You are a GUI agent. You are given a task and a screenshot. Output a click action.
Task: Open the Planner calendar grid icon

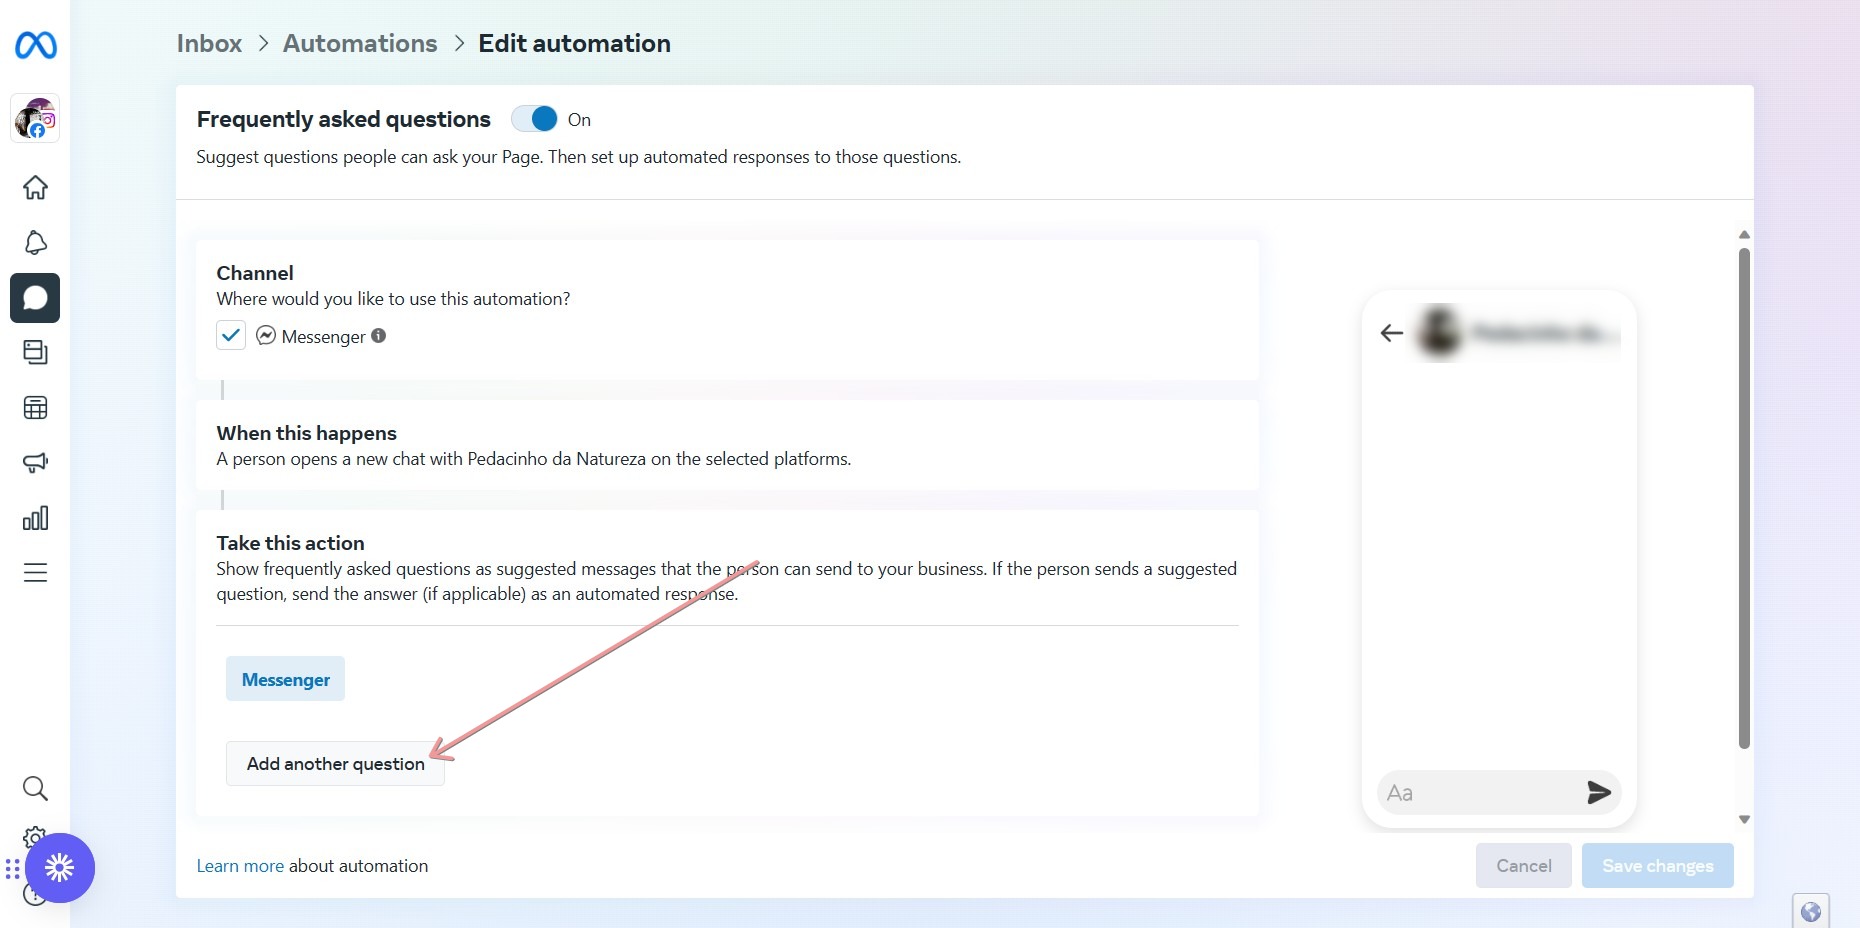tap(35, 408)
